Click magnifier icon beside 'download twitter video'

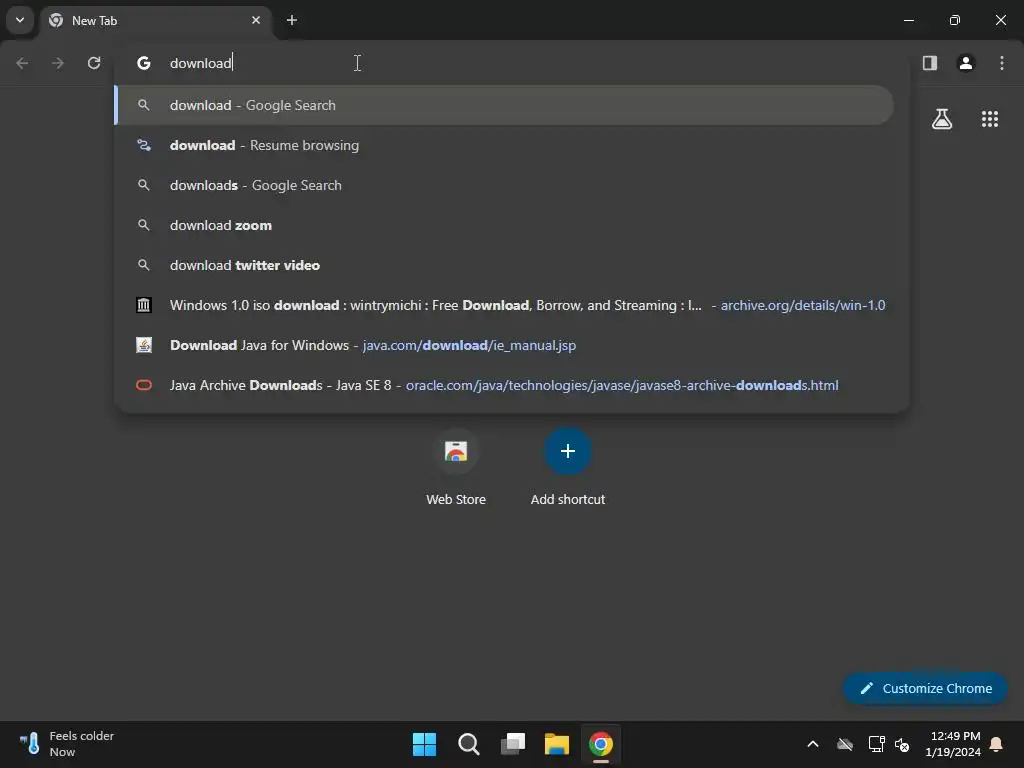tap(144, 265)
